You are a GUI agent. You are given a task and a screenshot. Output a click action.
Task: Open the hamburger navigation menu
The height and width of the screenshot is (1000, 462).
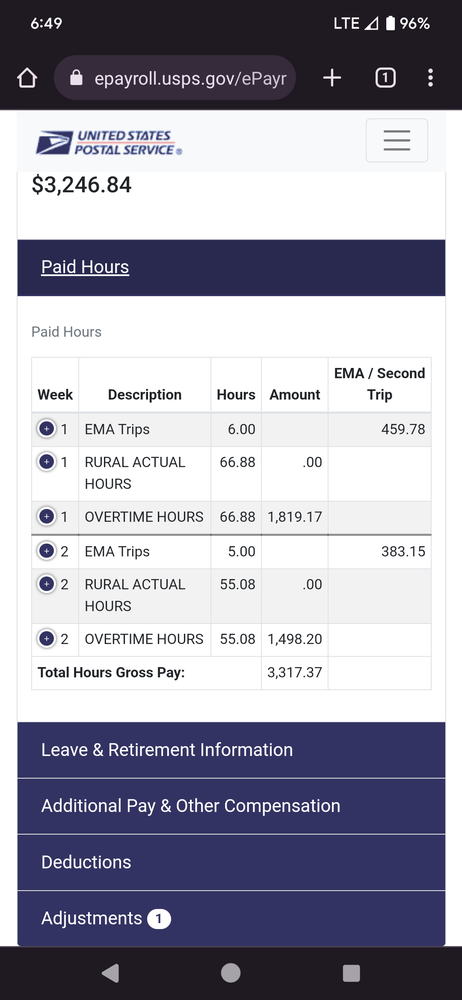click(x=396, y=140)
